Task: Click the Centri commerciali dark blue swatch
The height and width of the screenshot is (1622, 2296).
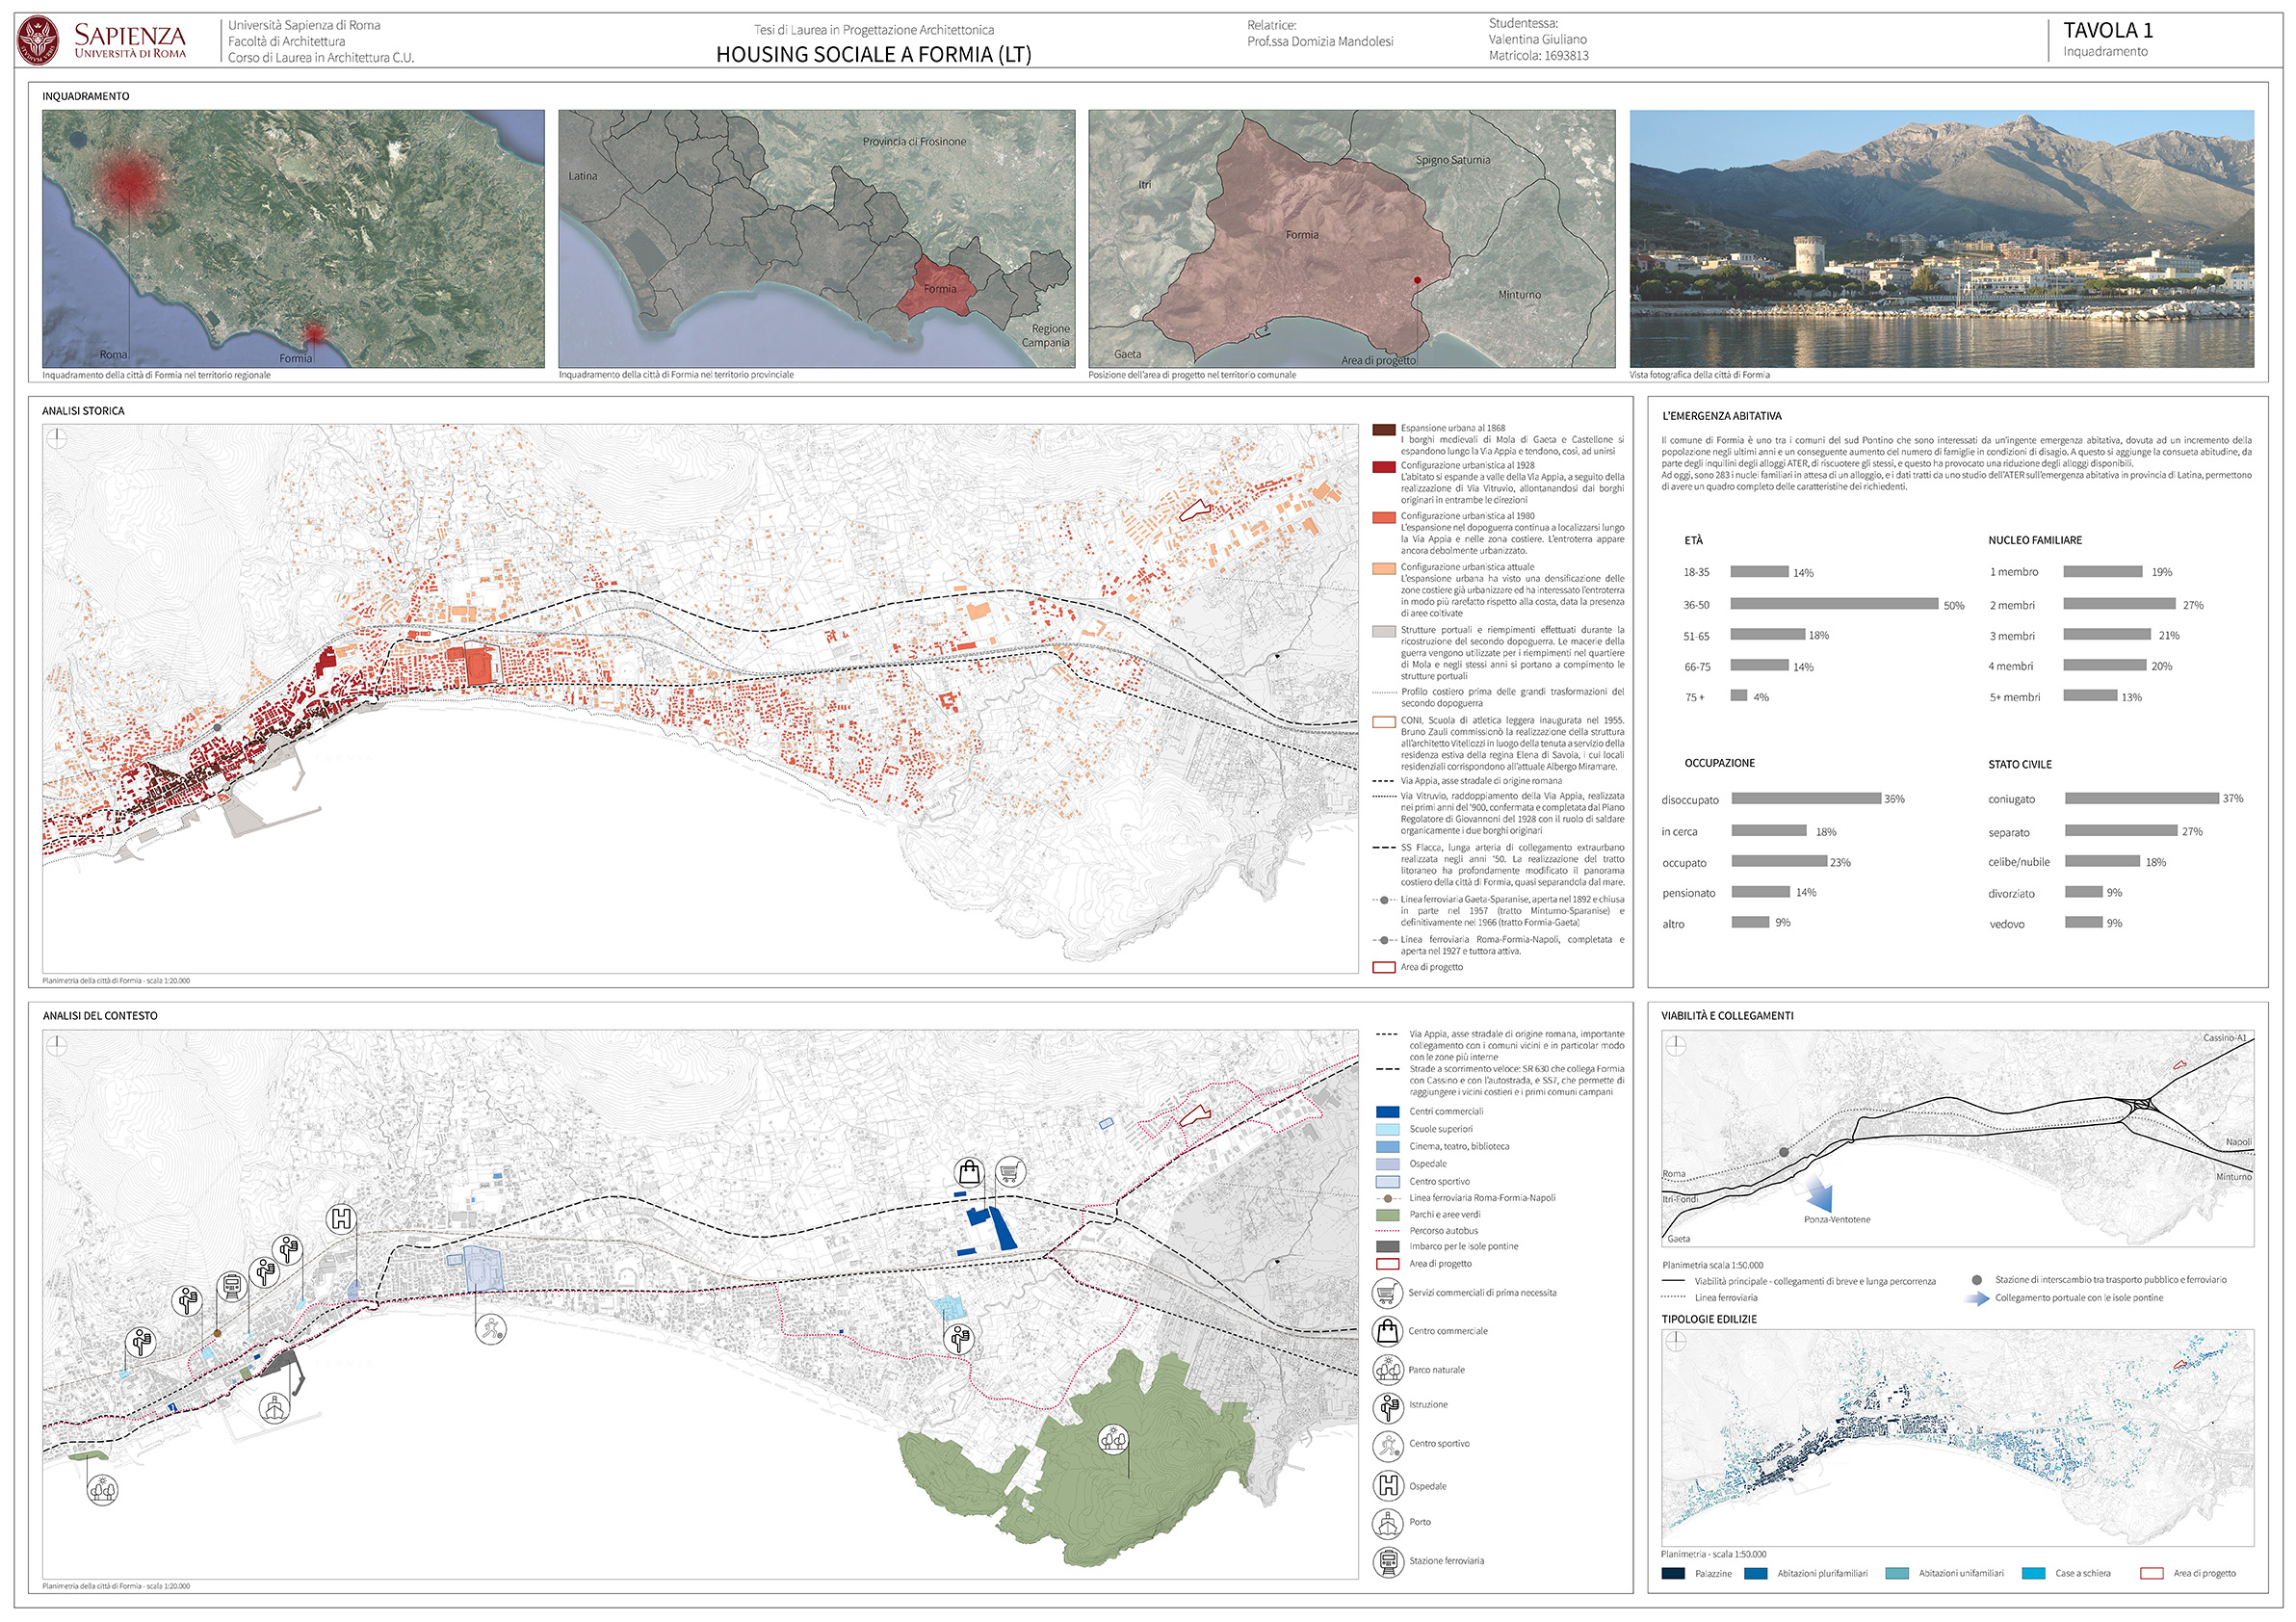Action: [x=1387, y=1111]
